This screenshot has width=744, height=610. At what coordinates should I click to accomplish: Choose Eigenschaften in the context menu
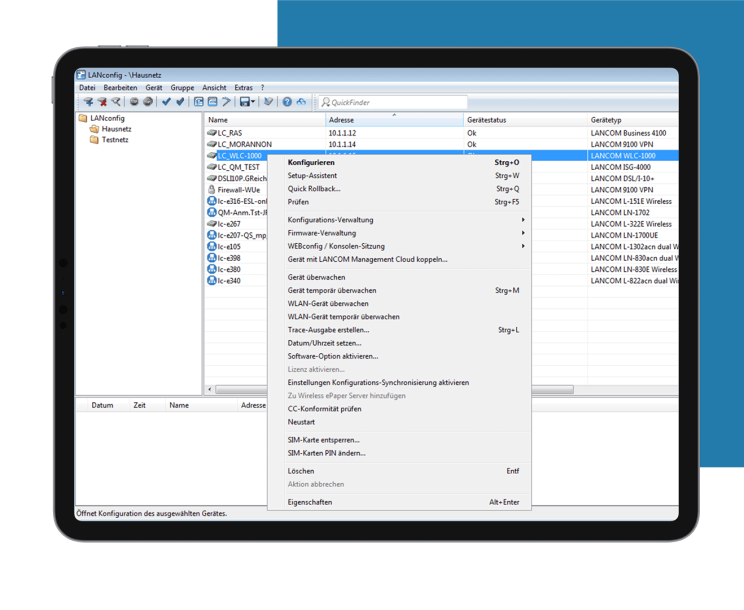399,502
